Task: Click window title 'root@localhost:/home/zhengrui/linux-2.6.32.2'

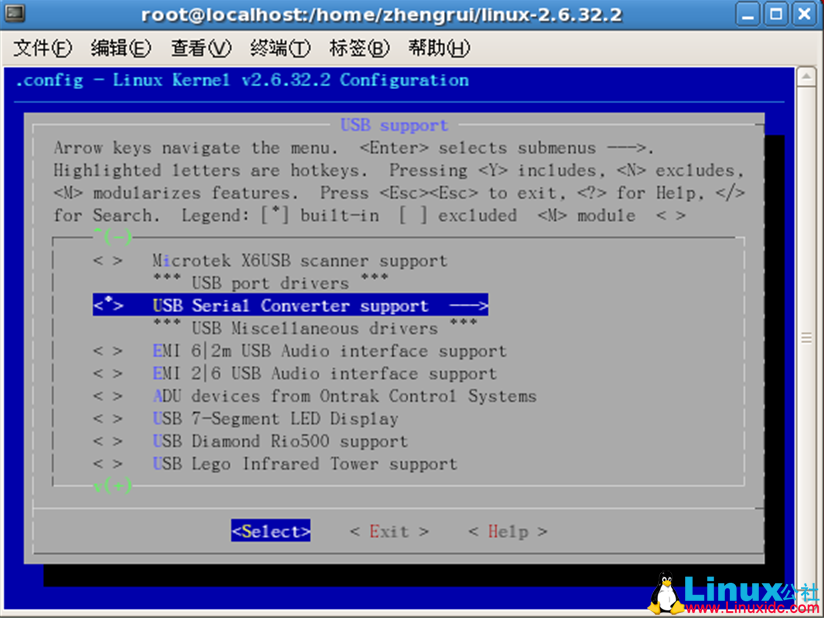Action: pyautogui.click(x=382, y=14)
